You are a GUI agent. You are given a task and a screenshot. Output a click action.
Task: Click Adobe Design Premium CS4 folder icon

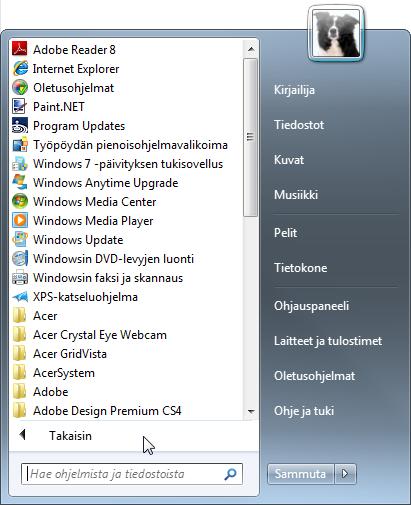point(19,411)
